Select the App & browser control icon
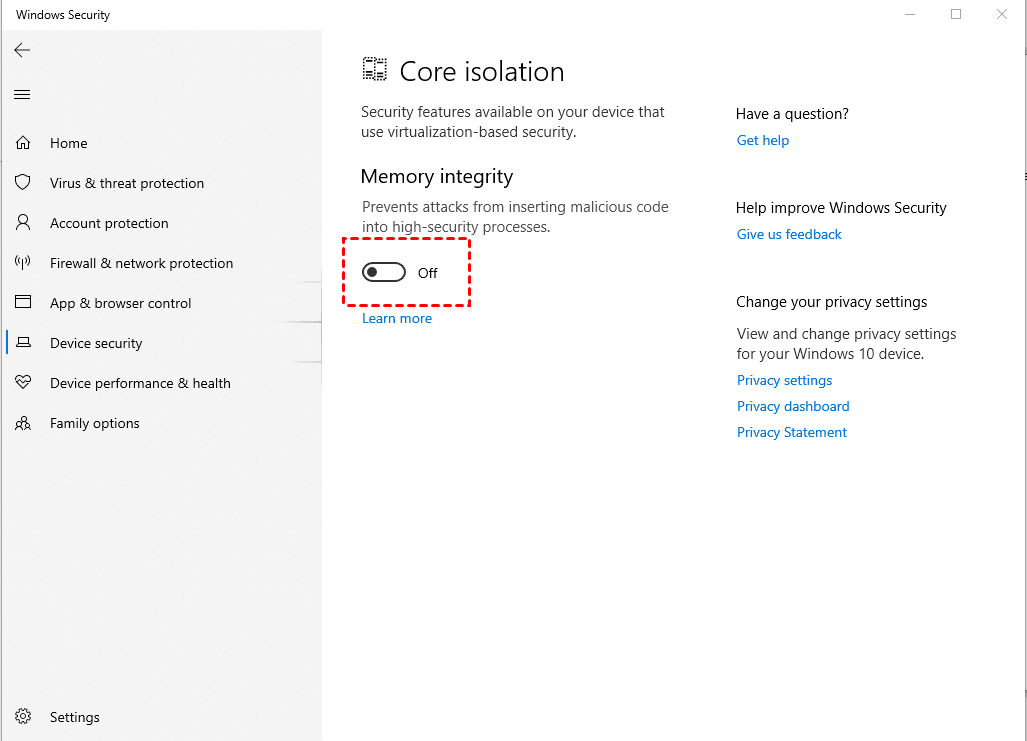 point(23,303)
